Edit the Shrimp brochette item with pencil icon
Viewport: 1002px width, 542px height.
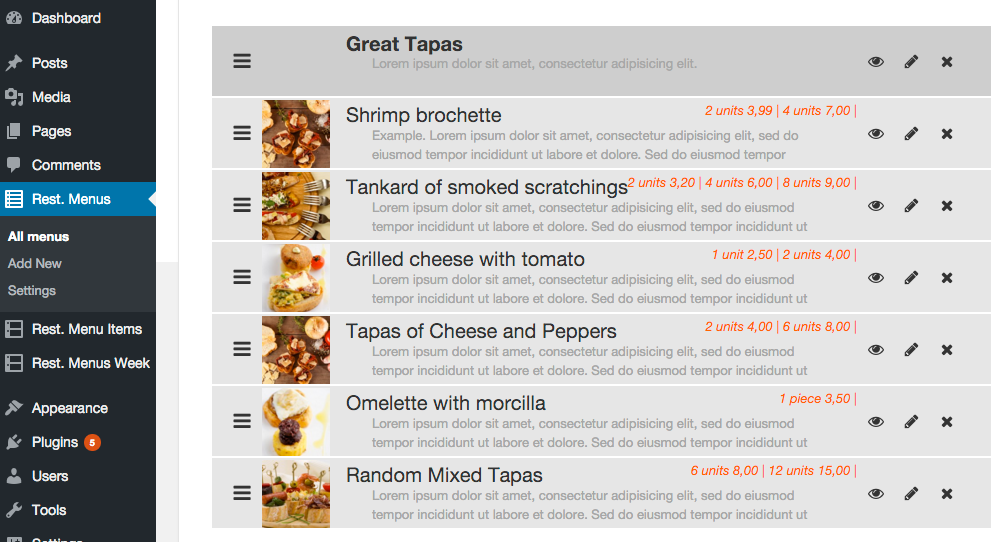pos(911,134)
